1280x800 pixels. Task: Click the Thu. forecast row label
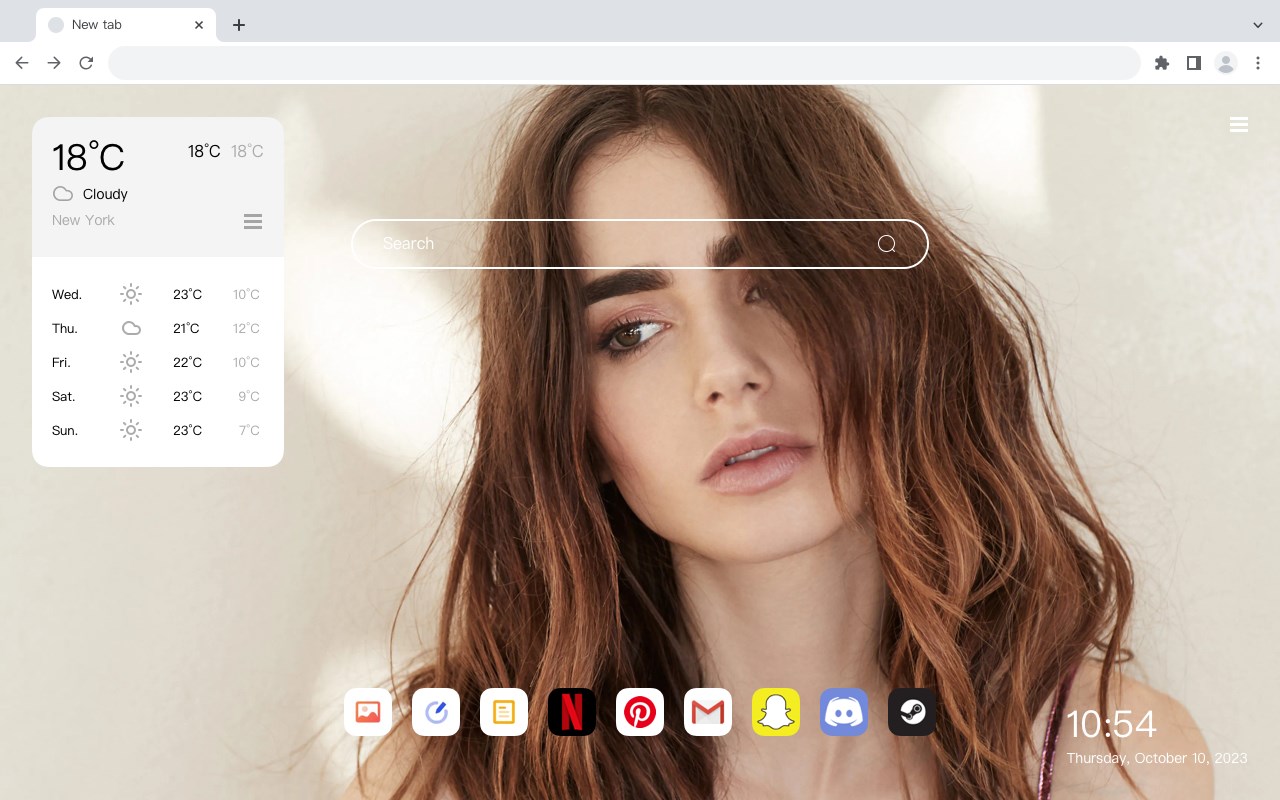pos(65,328)
